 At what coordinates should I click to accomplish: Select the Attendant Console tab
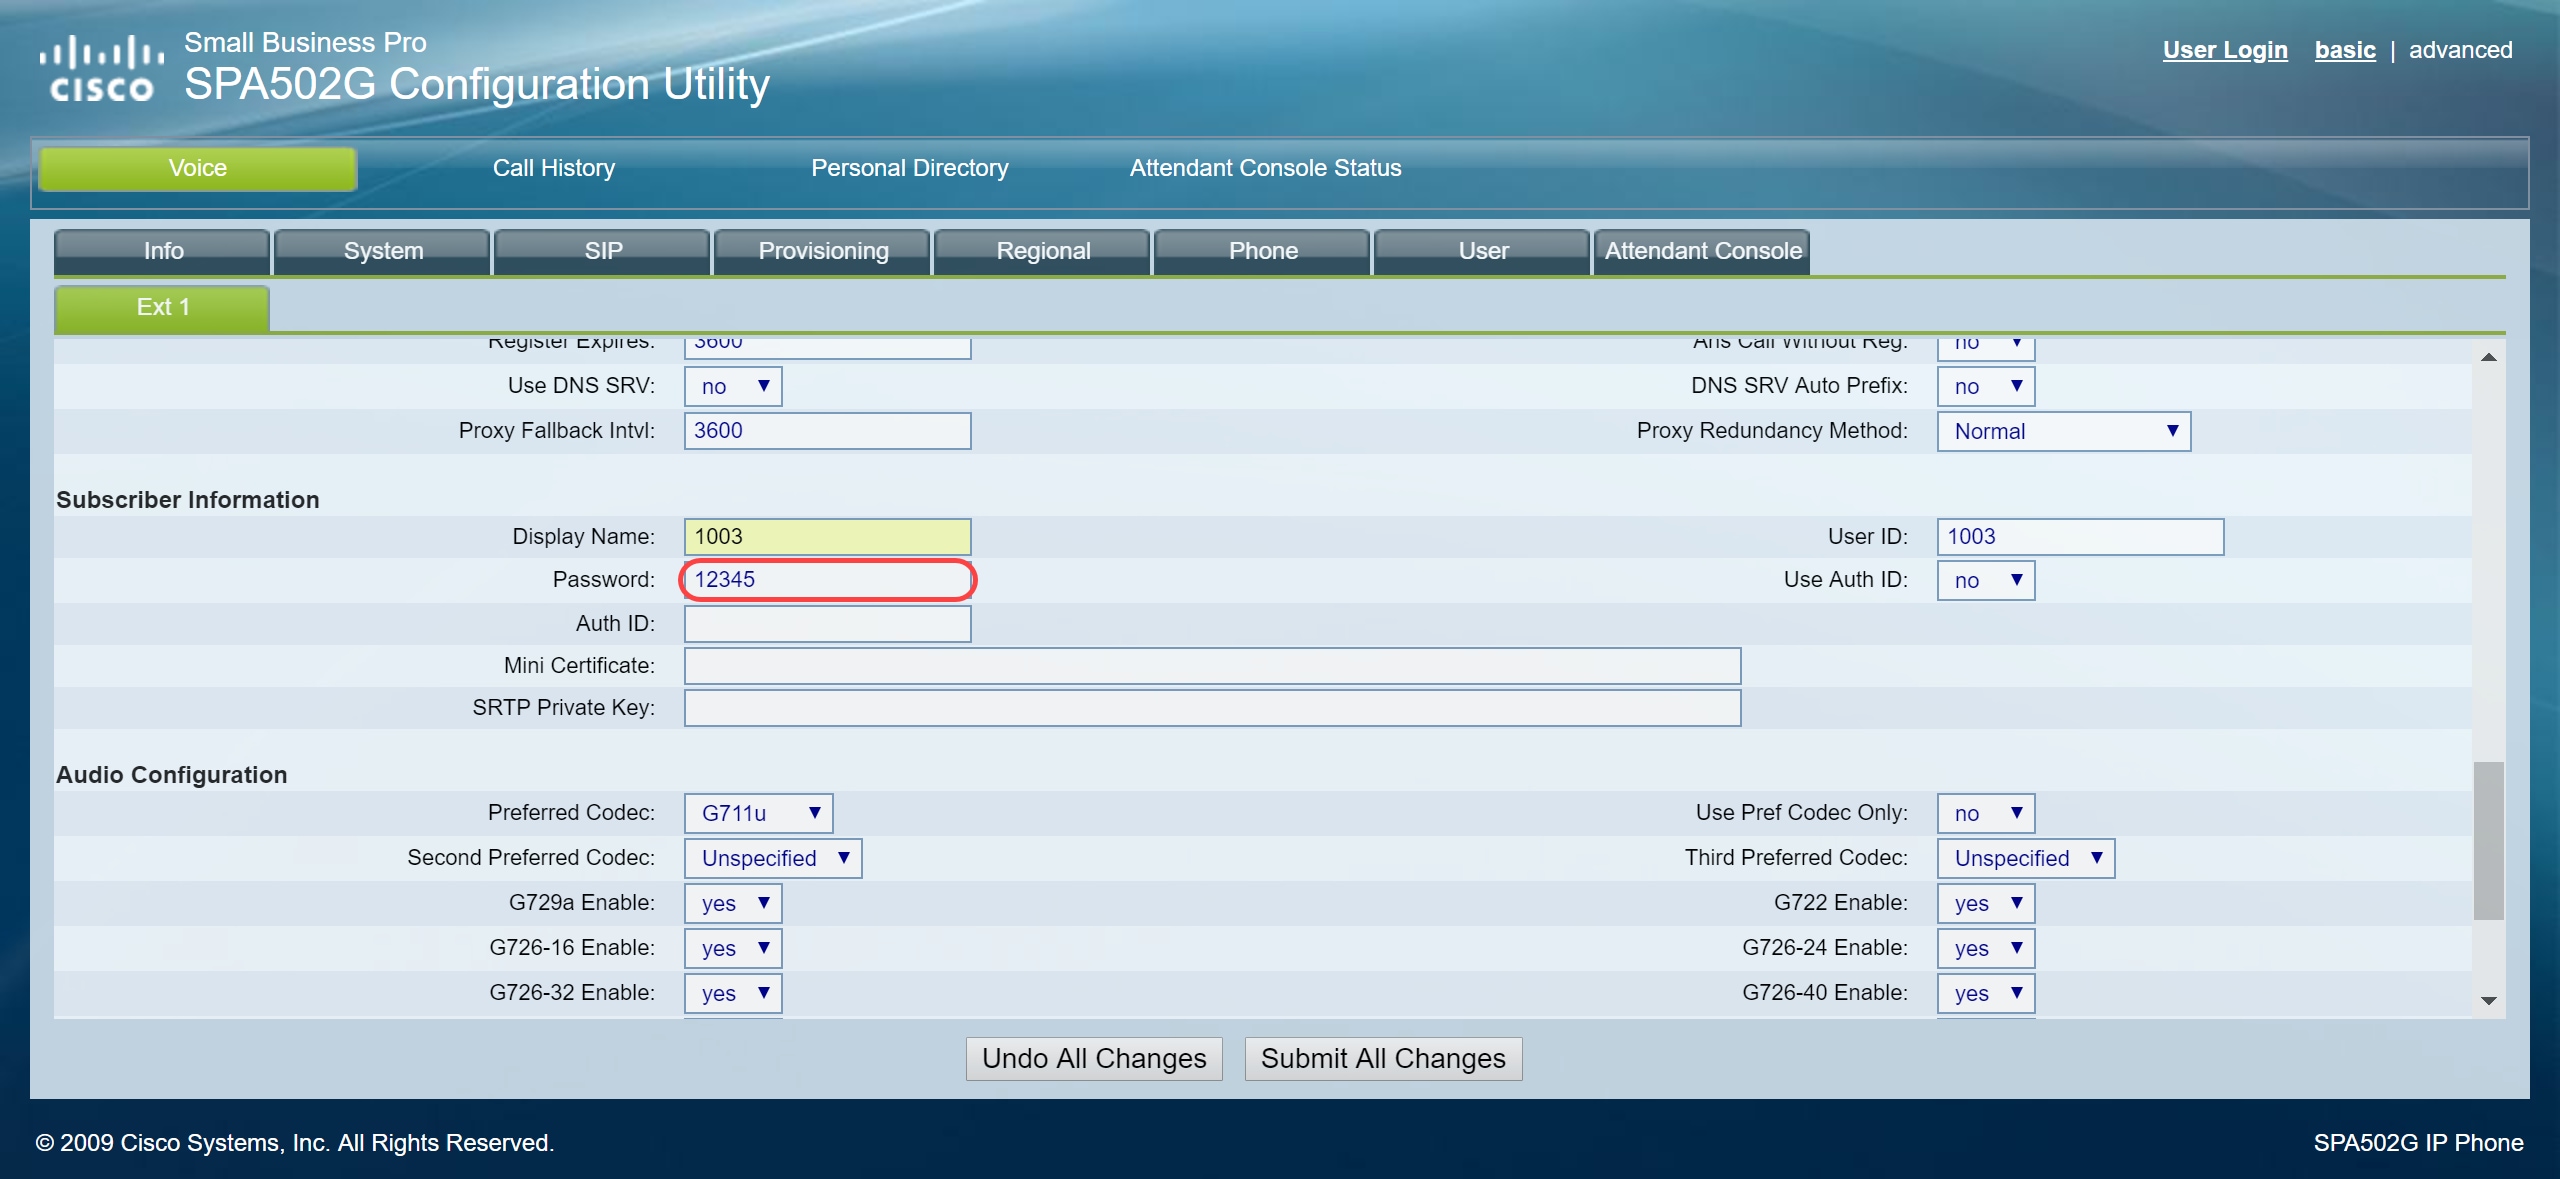1702,251
